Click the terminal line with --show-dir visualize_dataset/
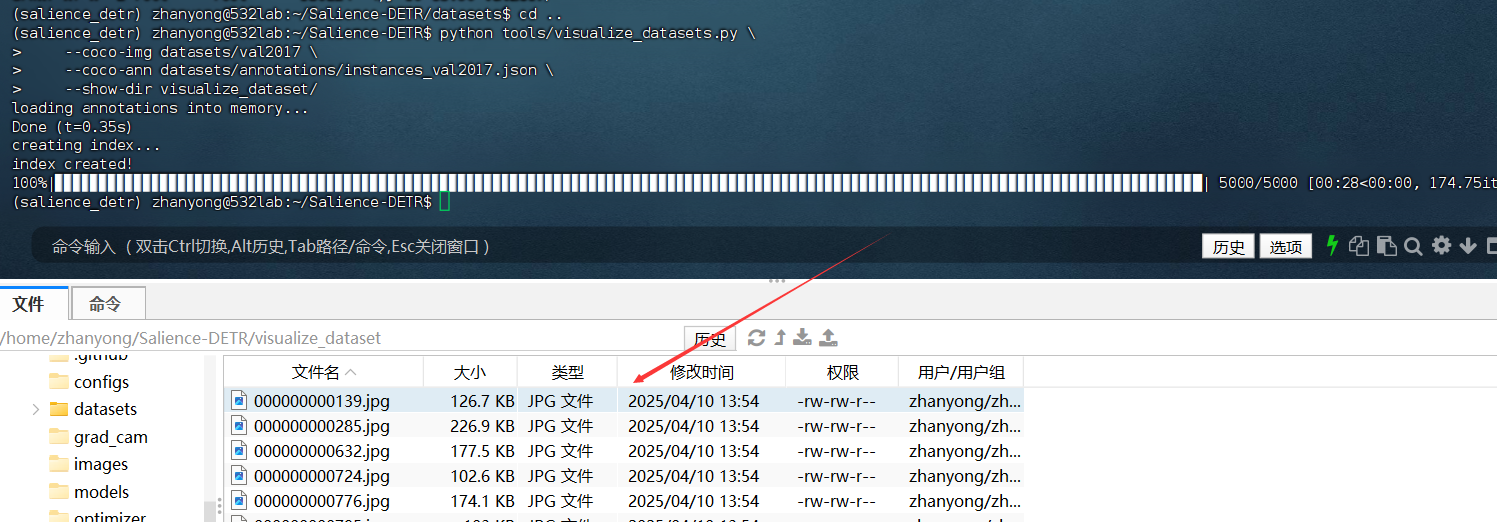This screenshot has height=522, width=1497. point(189,89)
